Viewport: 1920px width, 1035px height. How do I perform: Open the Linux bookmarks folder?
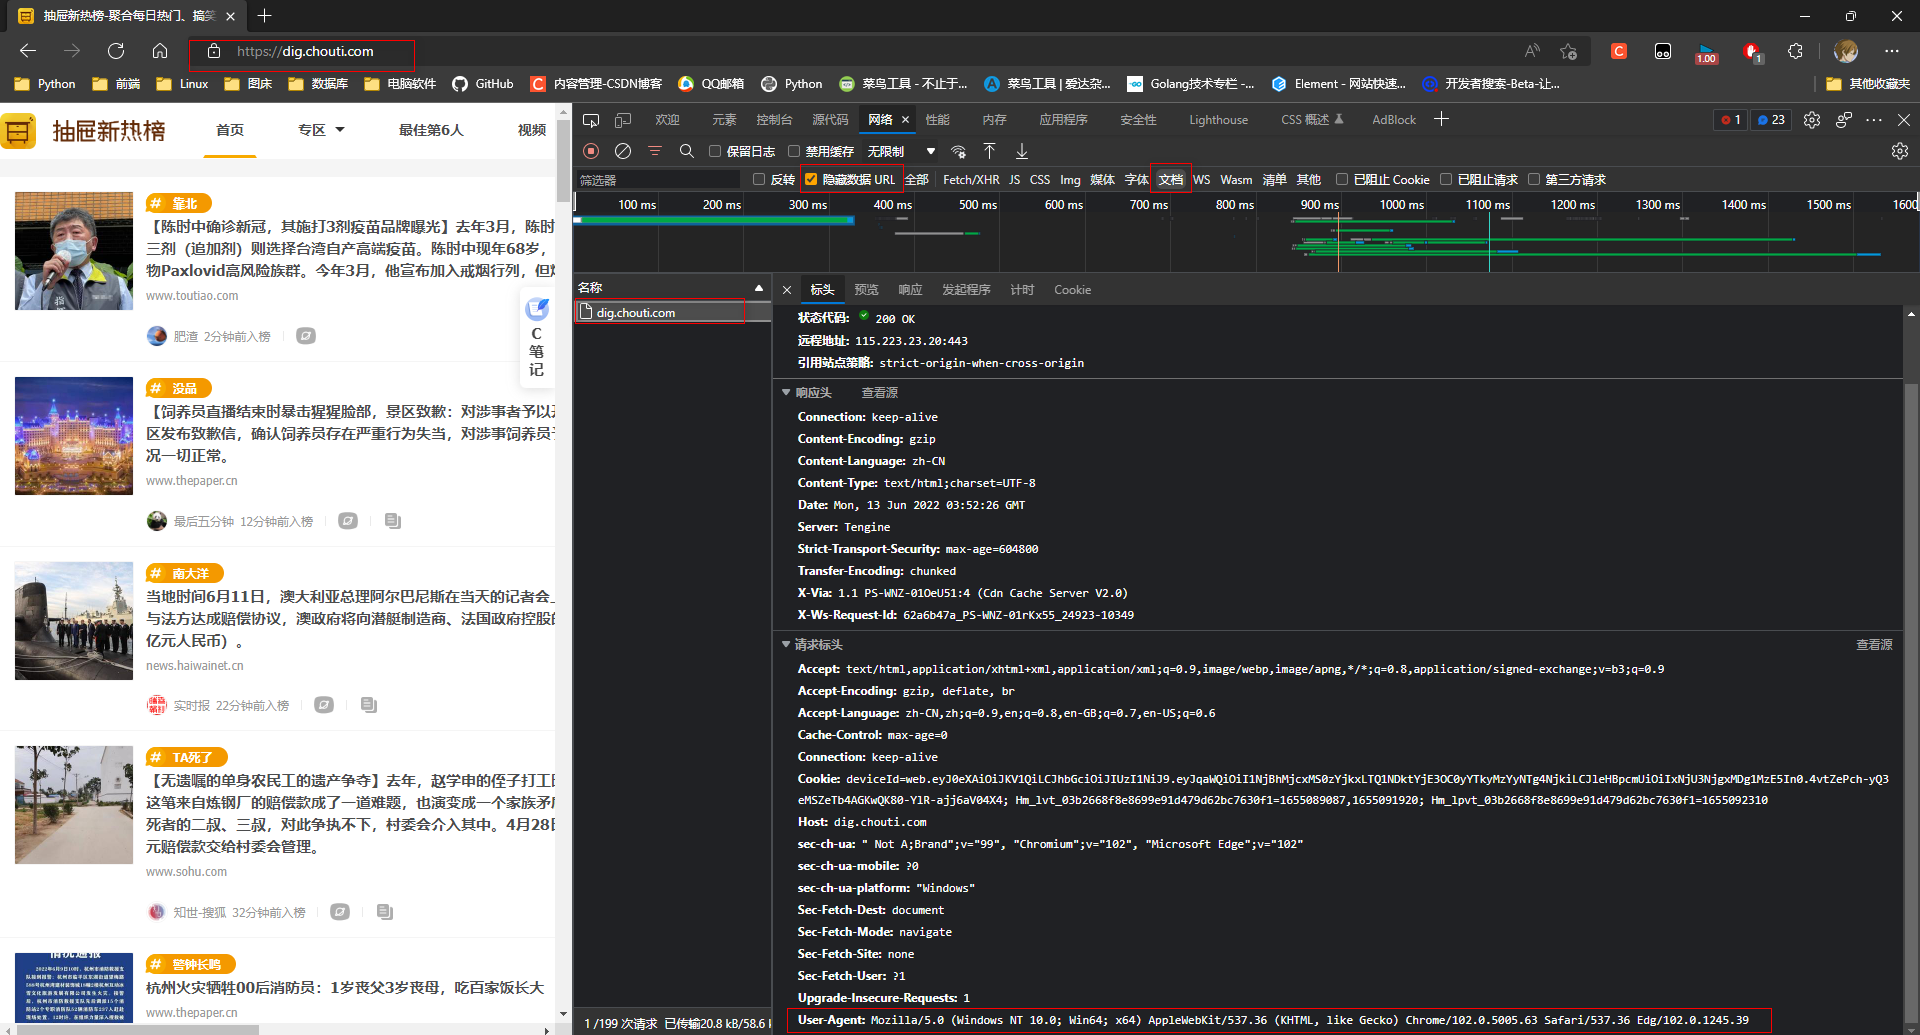(x=182, y=84)
